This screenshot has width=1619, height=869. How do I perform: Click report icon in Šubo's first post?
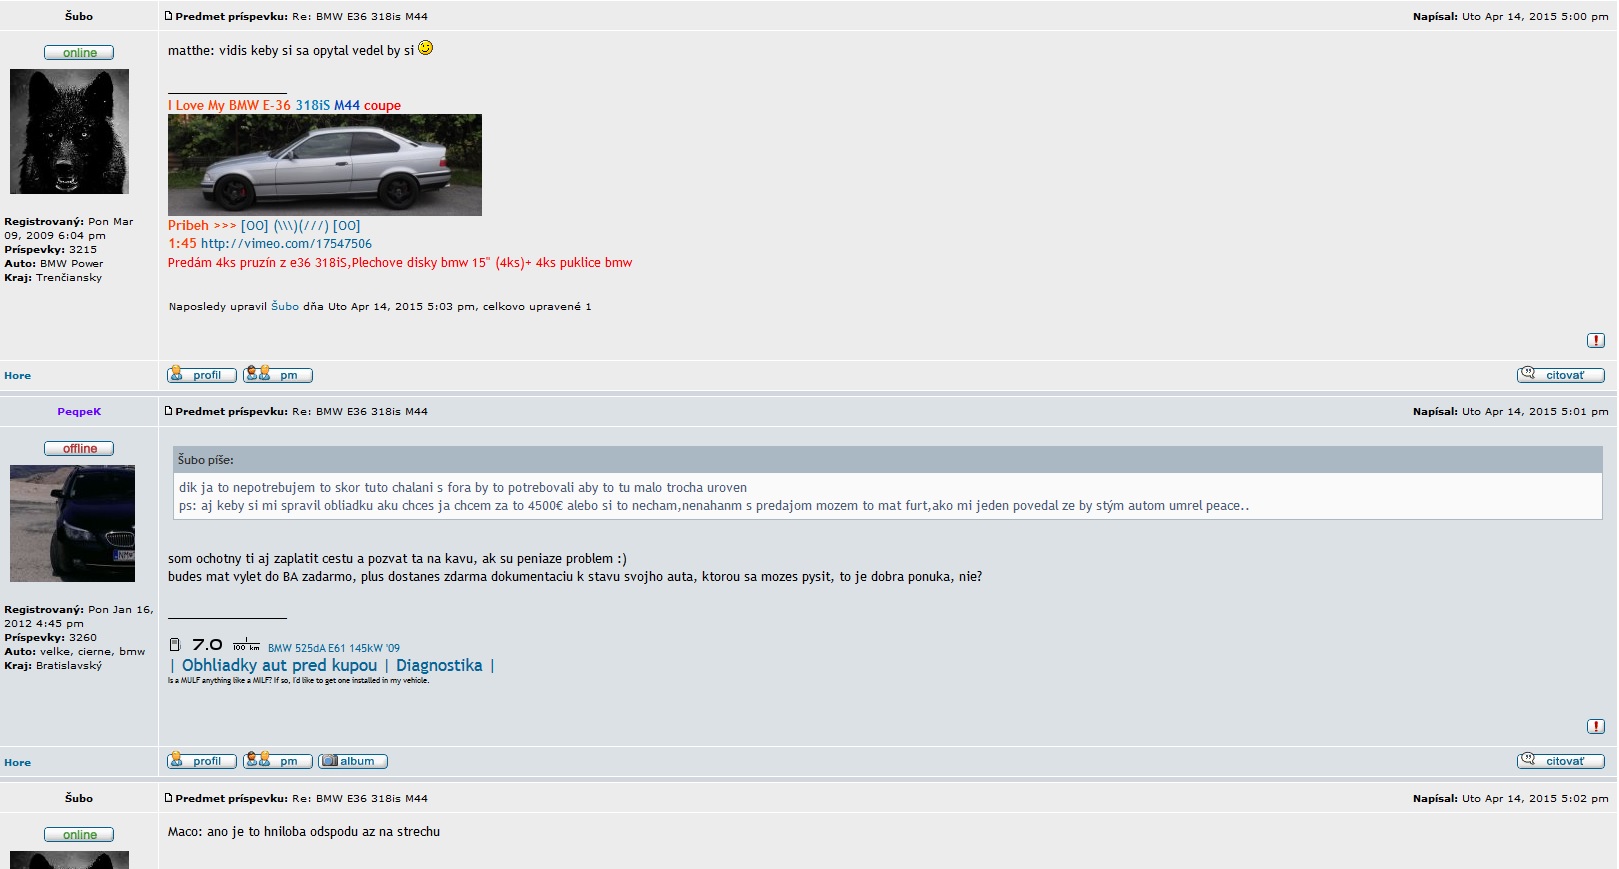click(x=1595, y=340)
